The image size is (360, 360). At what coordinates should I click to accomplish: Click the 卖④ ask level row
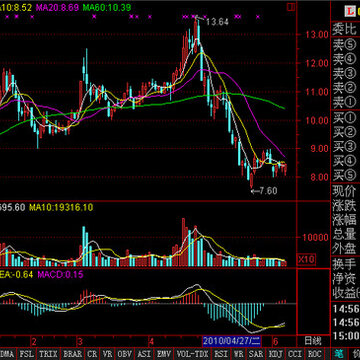(x=345, y=59)
